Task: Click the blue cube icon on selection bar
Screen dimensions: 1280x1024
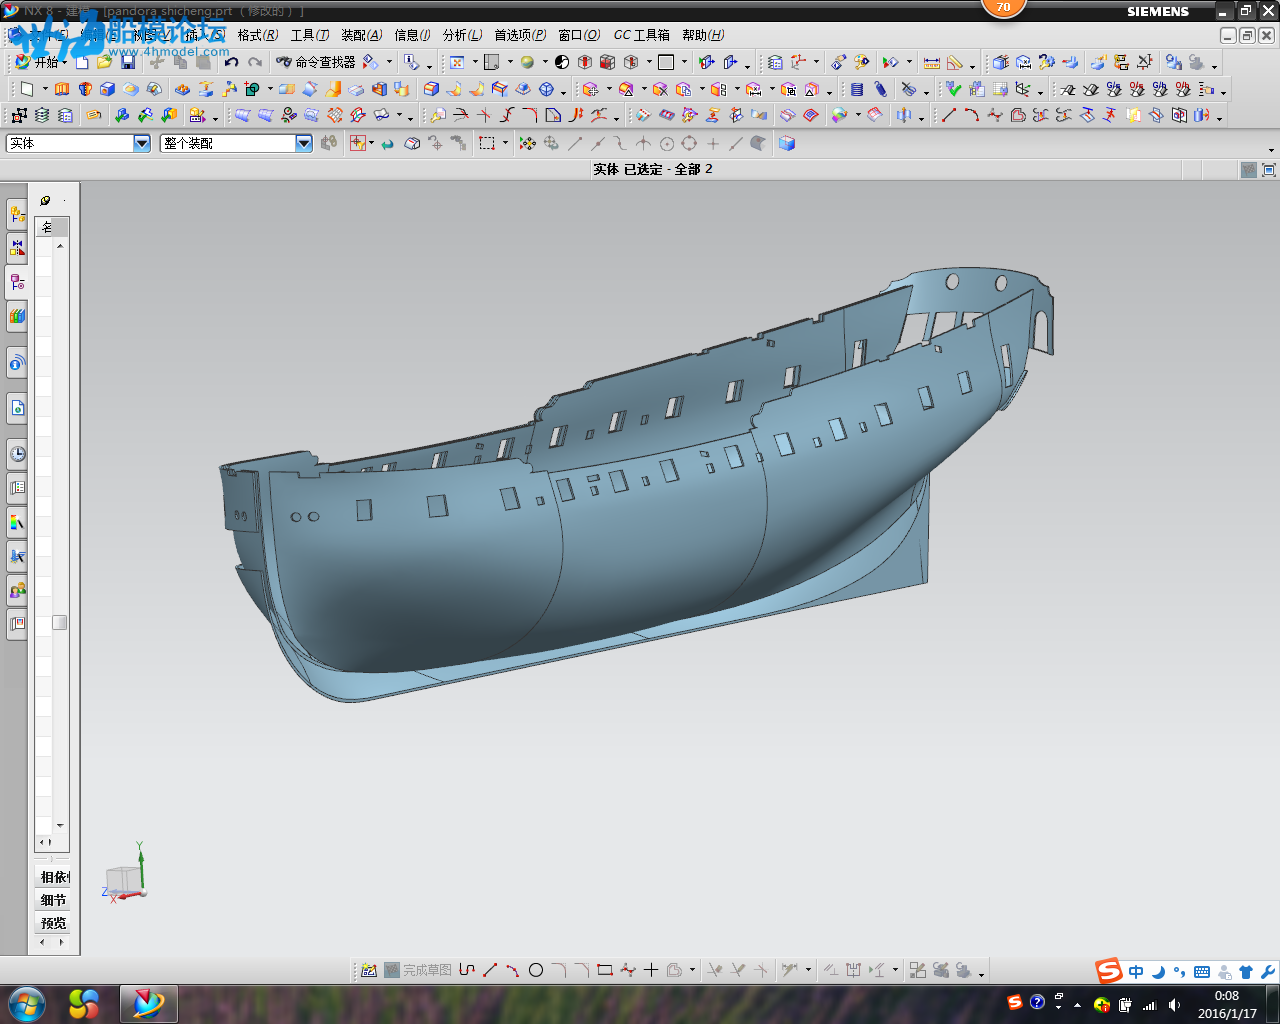Action: click(787, 143)
